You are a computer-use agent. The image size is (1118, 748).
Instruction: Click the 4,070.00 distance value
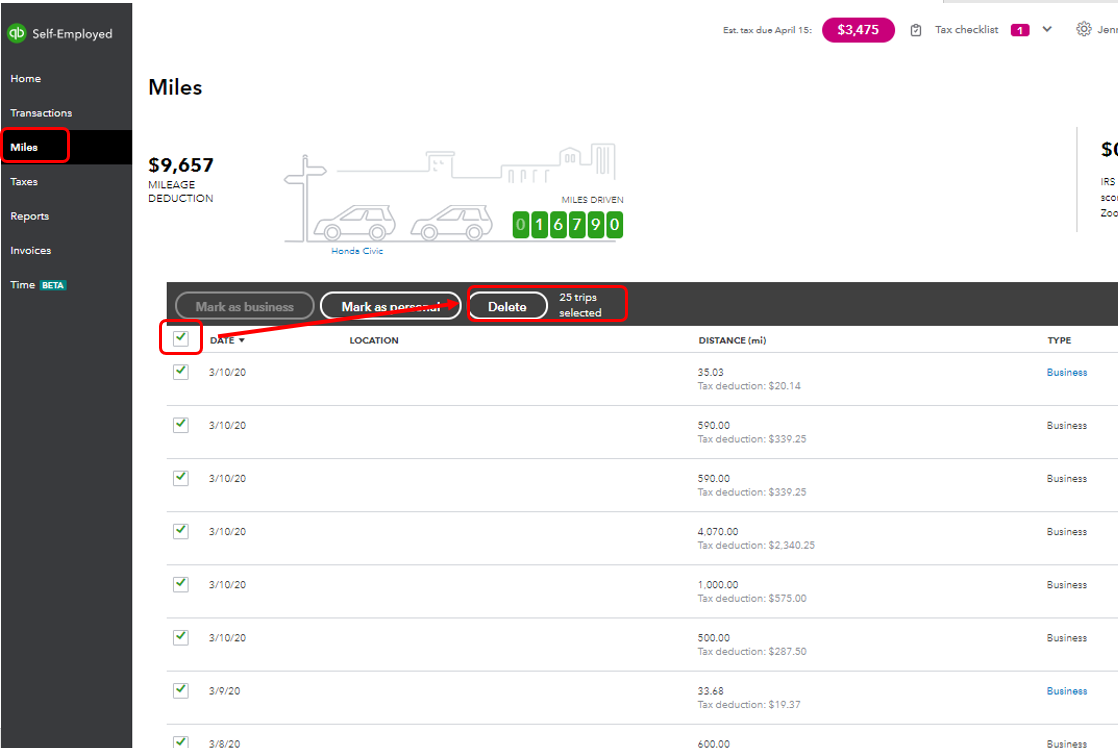click(718, 531)
